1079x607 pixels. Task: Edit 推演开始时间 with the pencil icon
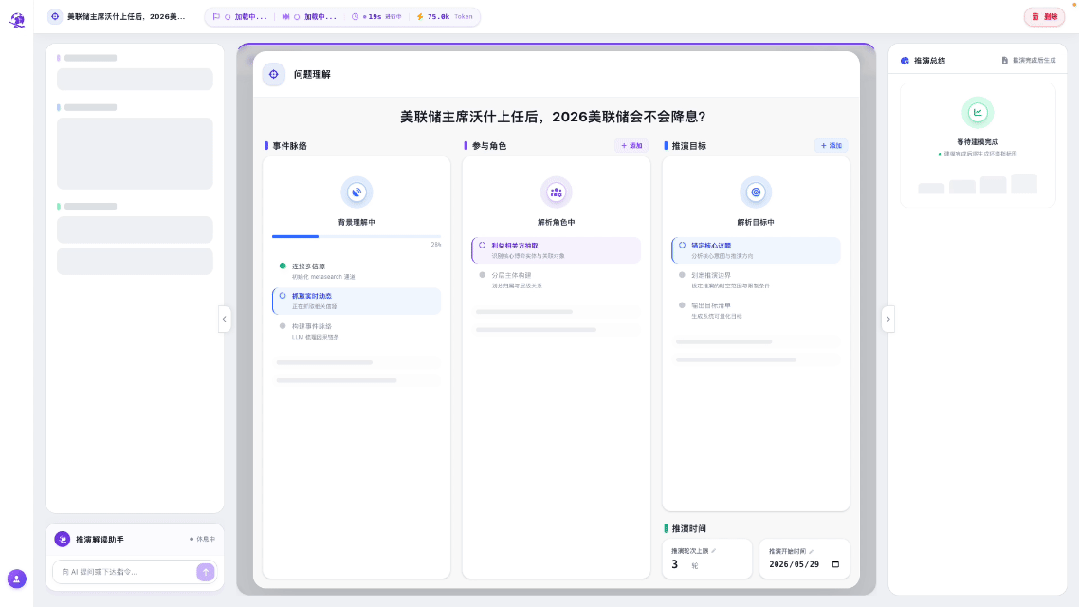click(811, 551)
